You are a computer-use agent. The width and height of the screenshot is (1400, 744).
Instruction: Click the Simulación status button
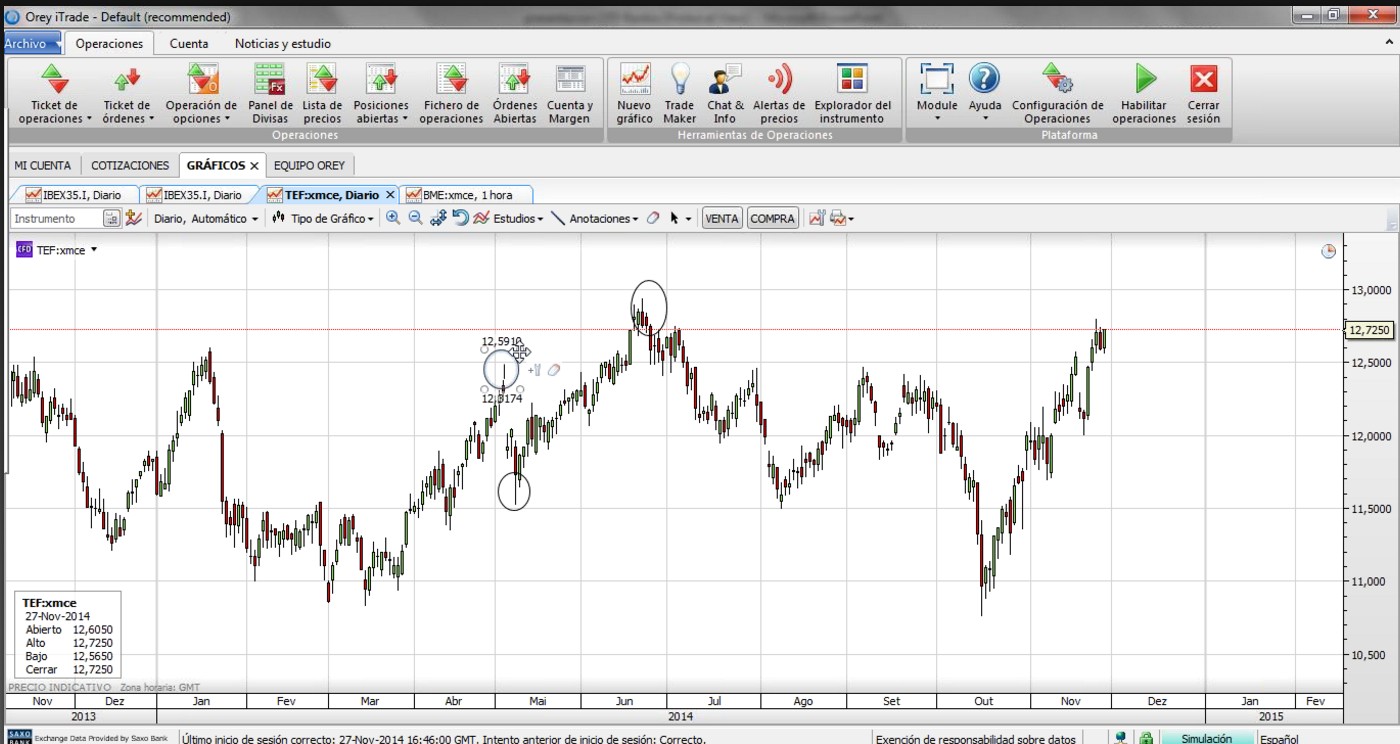tap(1207, 738)
